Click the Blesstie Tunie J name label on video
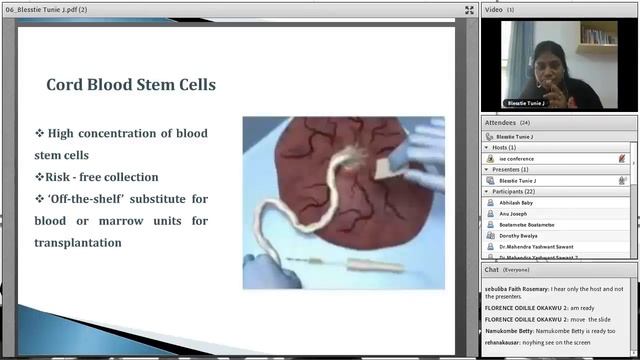640x360 pixels. click(x=526, y=103)
